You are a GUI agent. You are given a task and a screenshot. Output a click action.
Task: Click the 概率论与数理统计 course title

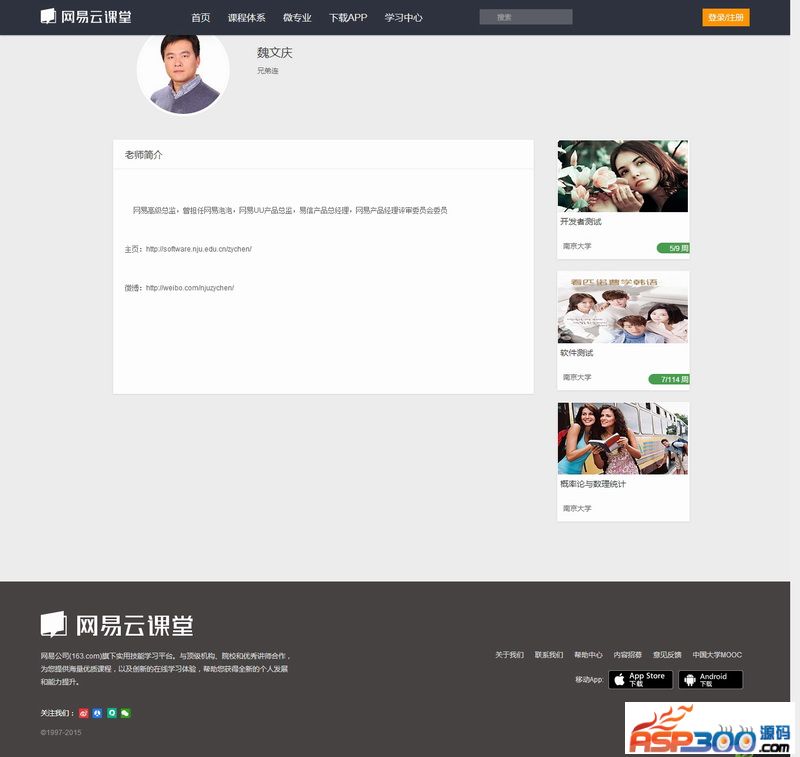[x=592, y=484]
